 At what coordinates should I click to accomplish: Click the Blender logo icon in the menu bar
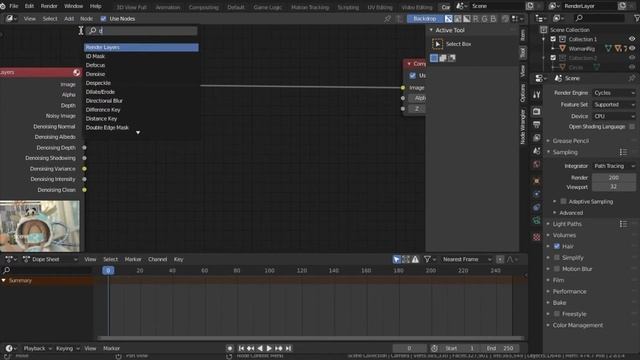tap(3, 6)
